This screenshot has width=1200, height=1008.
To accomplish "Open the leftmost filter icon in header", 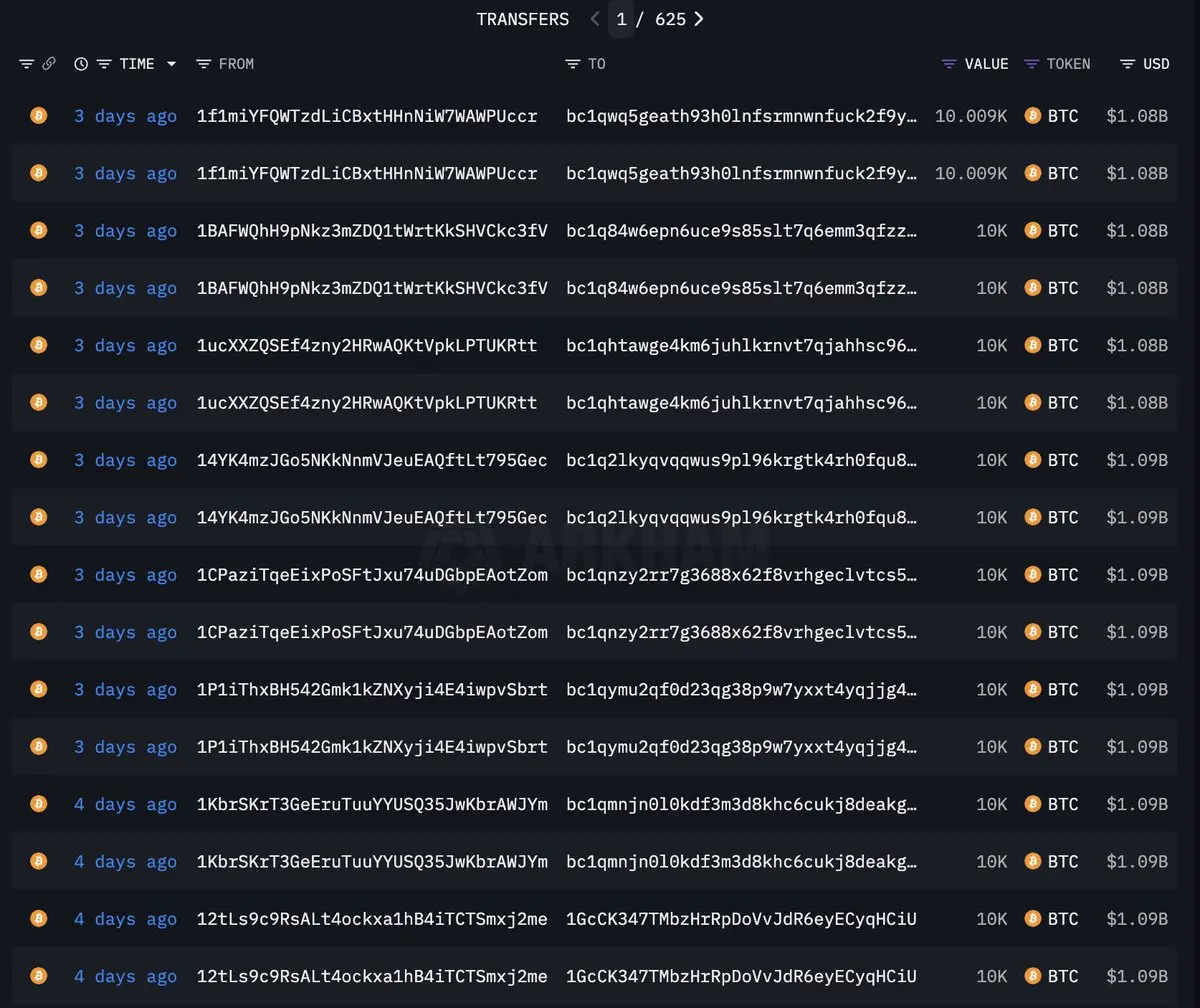I will [27, 64].
